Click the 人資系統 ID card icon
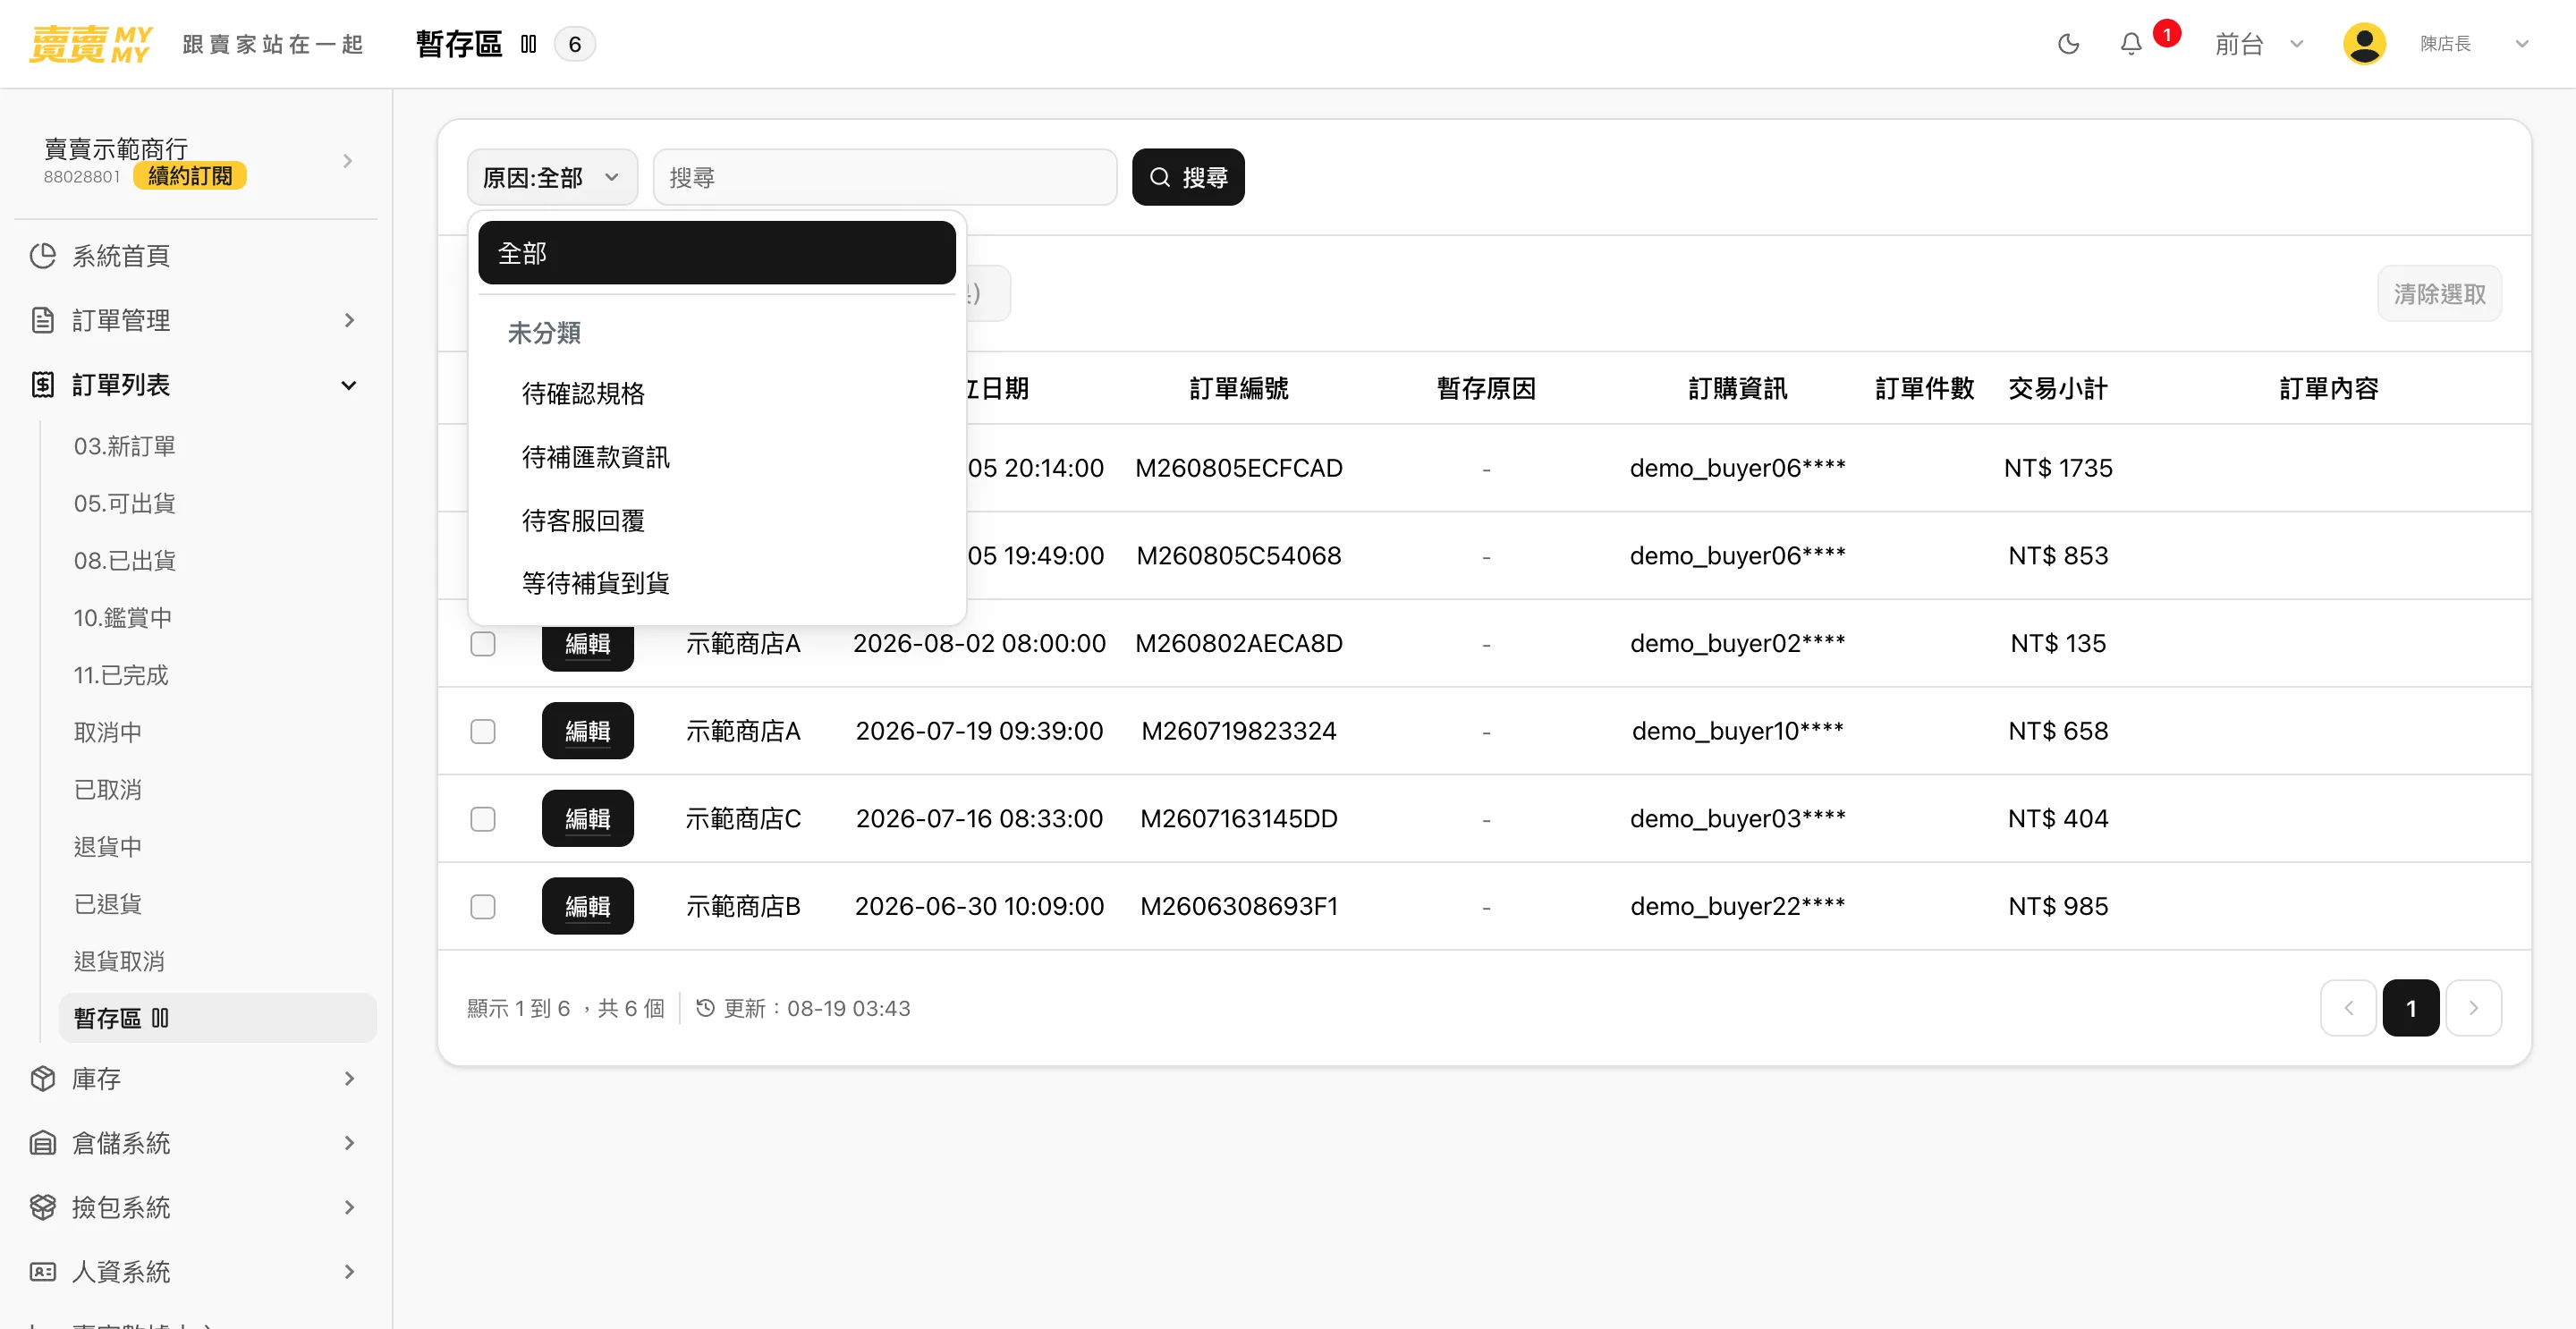The image size is (2576, 1329). 42,1272
